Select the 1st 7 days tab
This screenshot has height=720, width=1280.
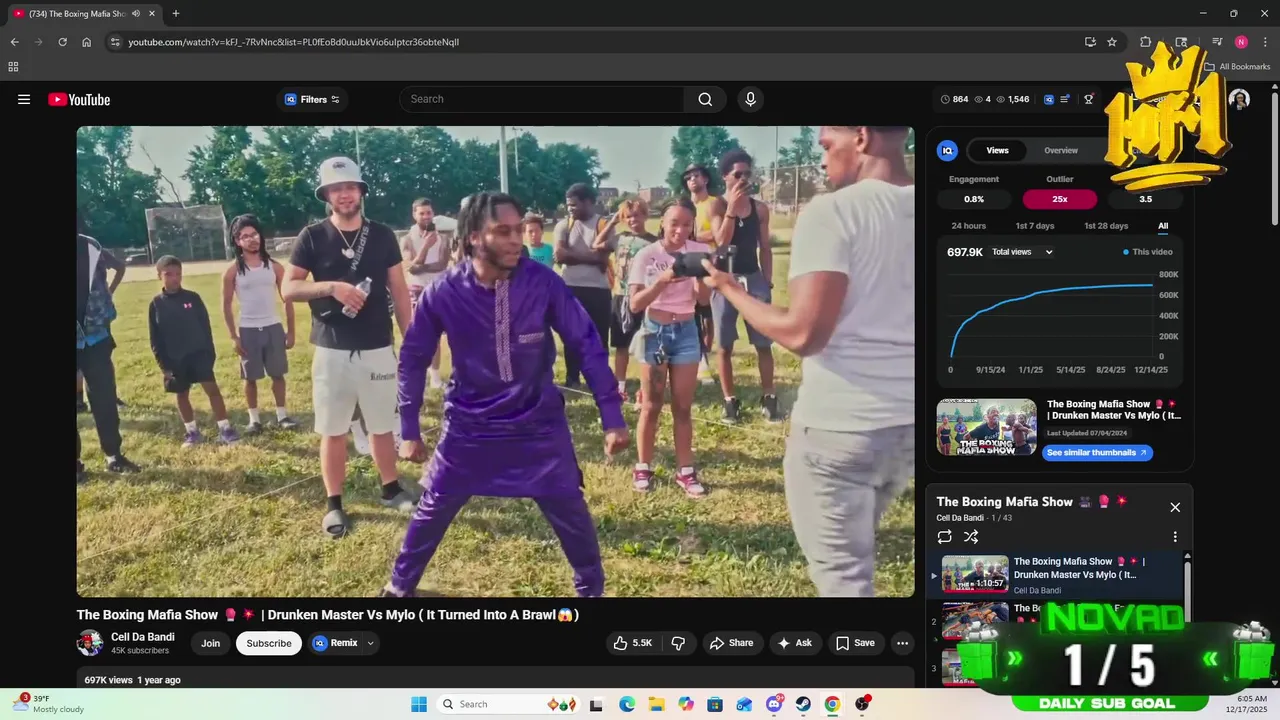tap(1035, 226)
